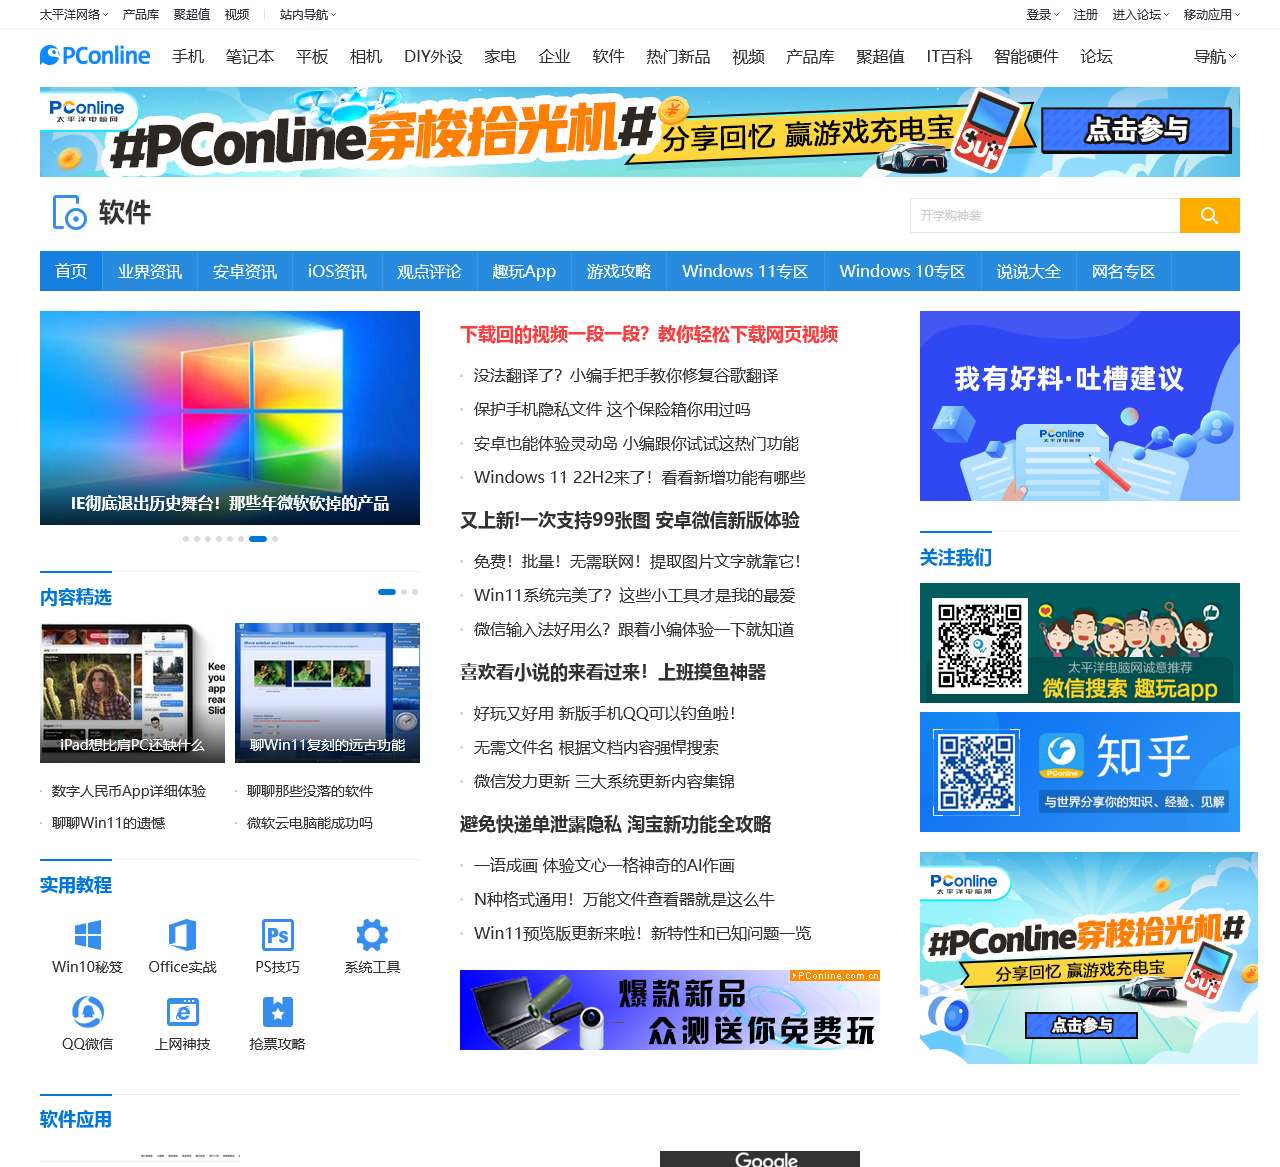Screen dimensions: 1280x1167
Task: Expand 站内导航 dropdown
Action: click(308, 14)
